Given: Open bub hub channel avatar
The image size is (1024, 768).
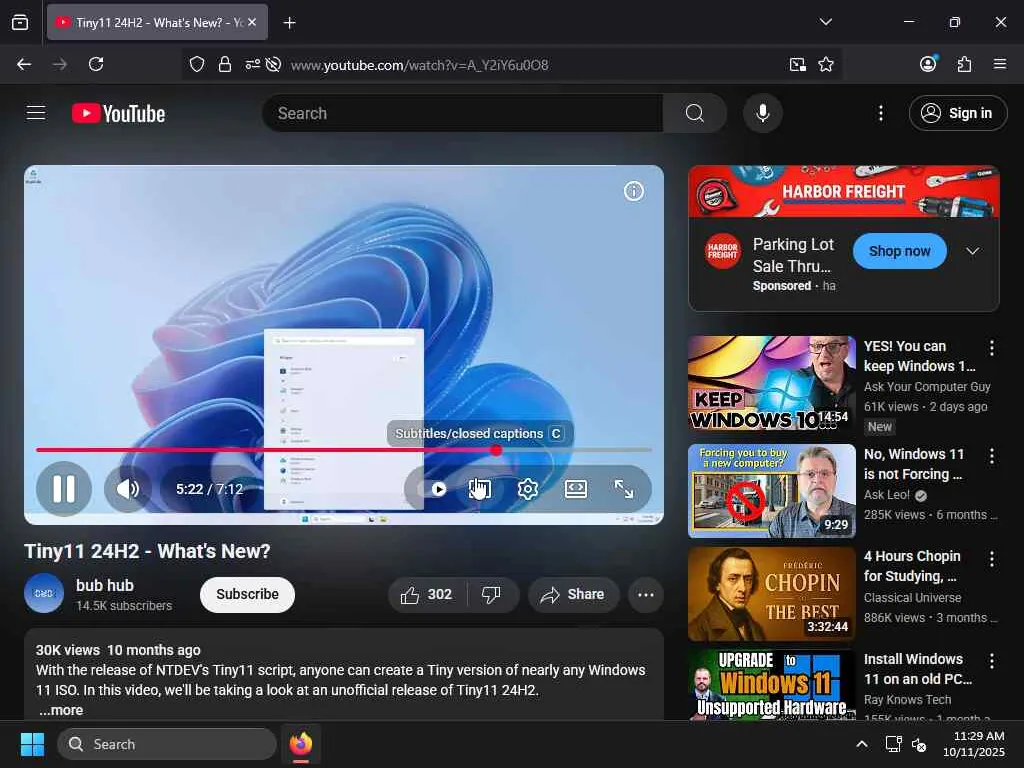Looking at the screenshot, I should [44, 594].
